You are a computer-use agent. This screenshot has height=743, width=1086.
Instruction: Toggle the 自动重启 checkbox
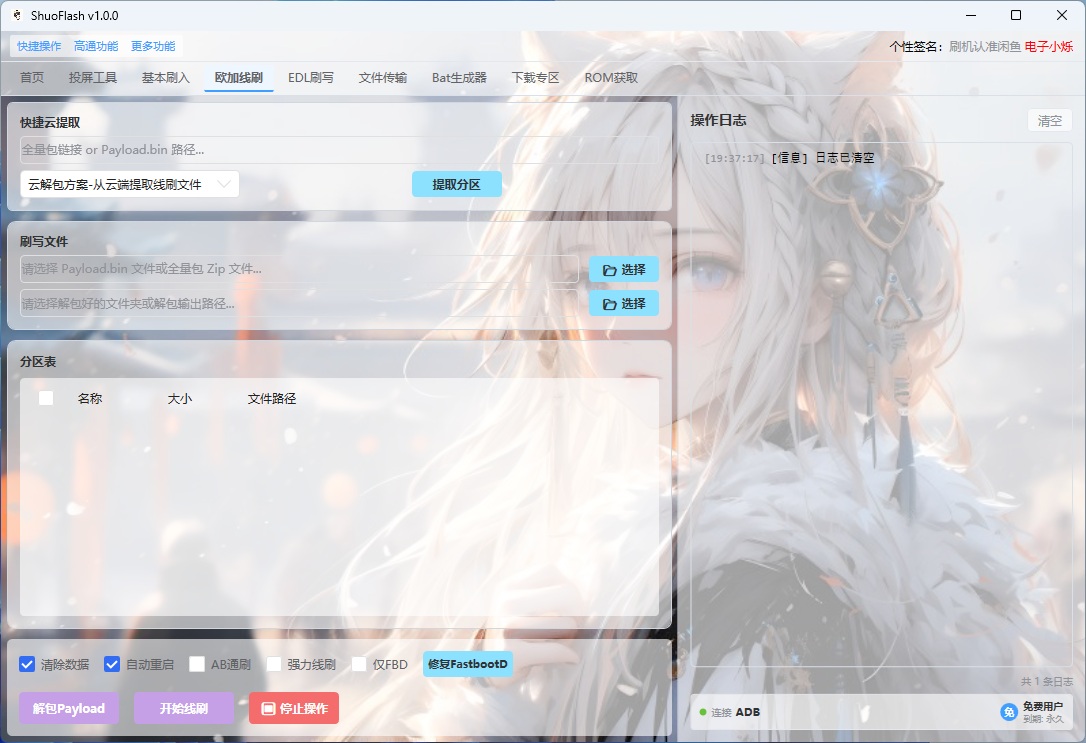click(112, 664)
